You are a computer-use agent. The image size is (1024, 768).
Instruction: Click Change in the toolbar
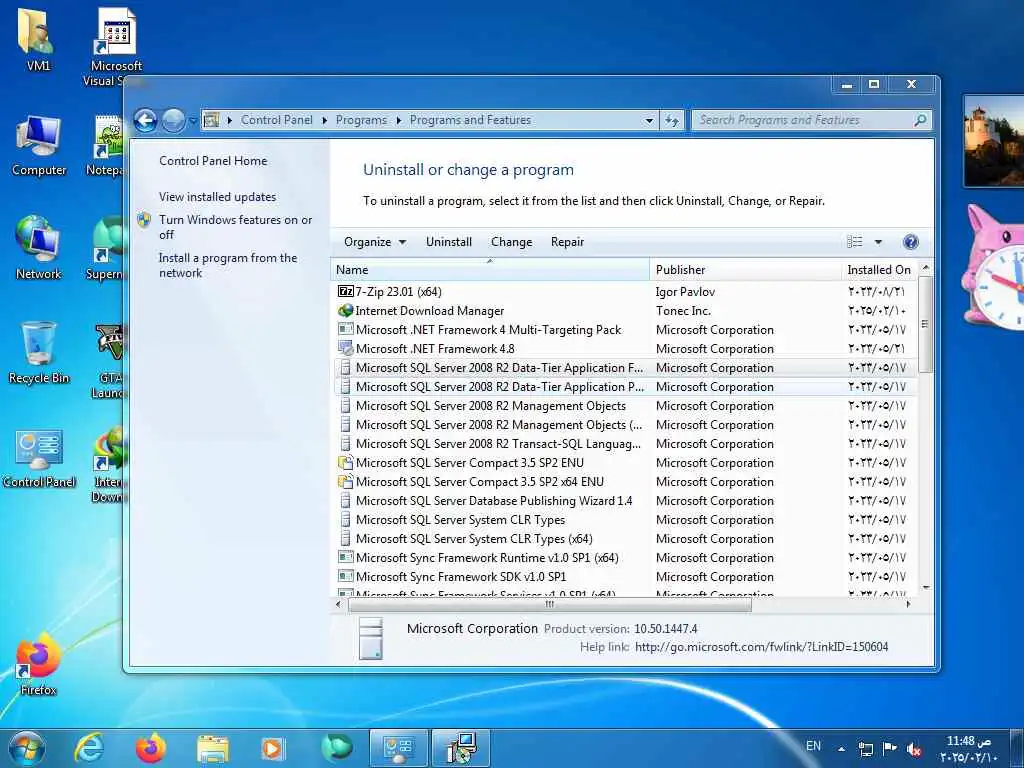[511, 242]
